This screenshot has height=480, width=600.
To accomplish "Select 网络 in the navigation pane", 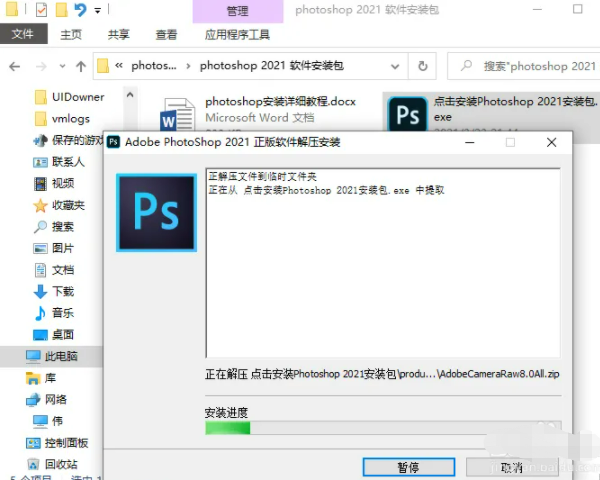I will tap(46, 400).
